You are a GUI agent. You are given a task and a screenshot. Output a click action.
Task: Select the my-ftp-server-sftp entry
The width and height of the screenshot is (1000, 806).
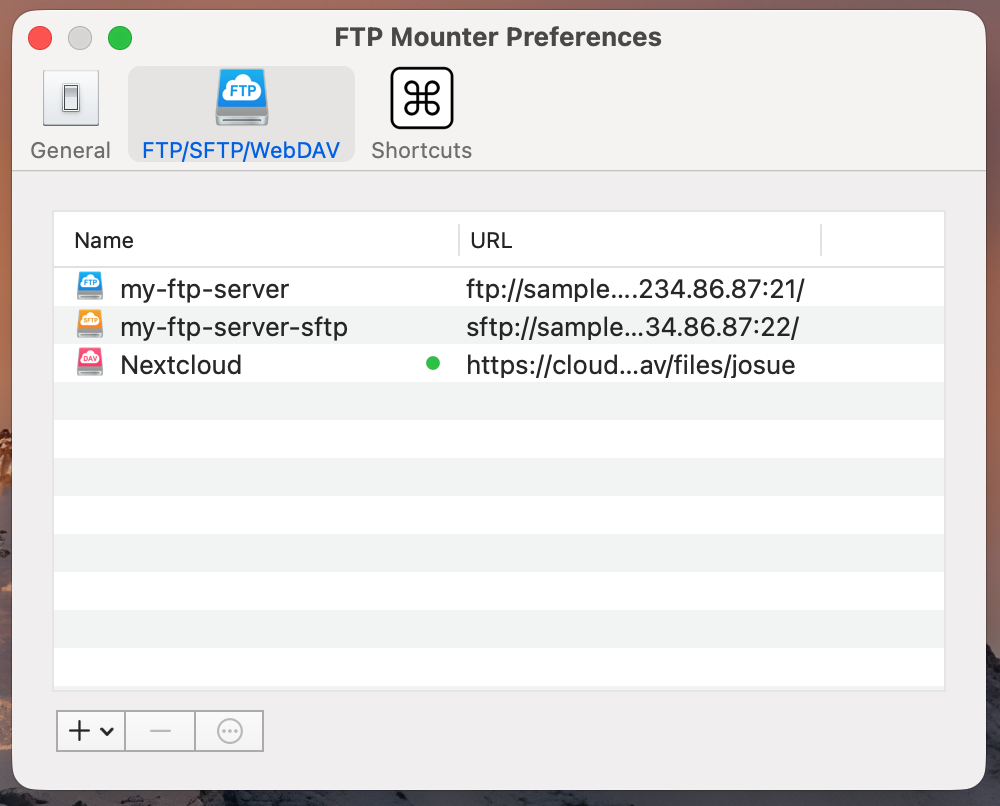[x=234, y=327]
